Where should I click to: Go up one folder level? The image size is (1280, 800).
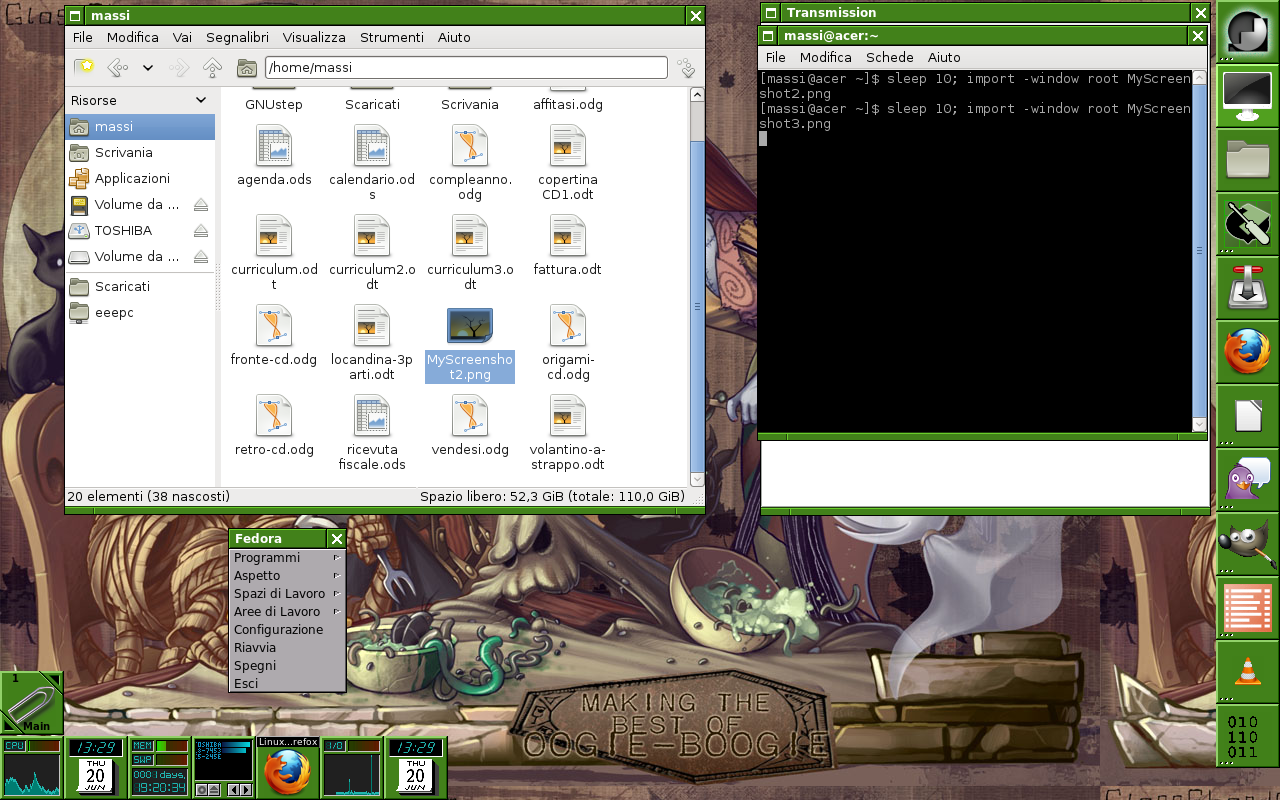pos(212,68)
